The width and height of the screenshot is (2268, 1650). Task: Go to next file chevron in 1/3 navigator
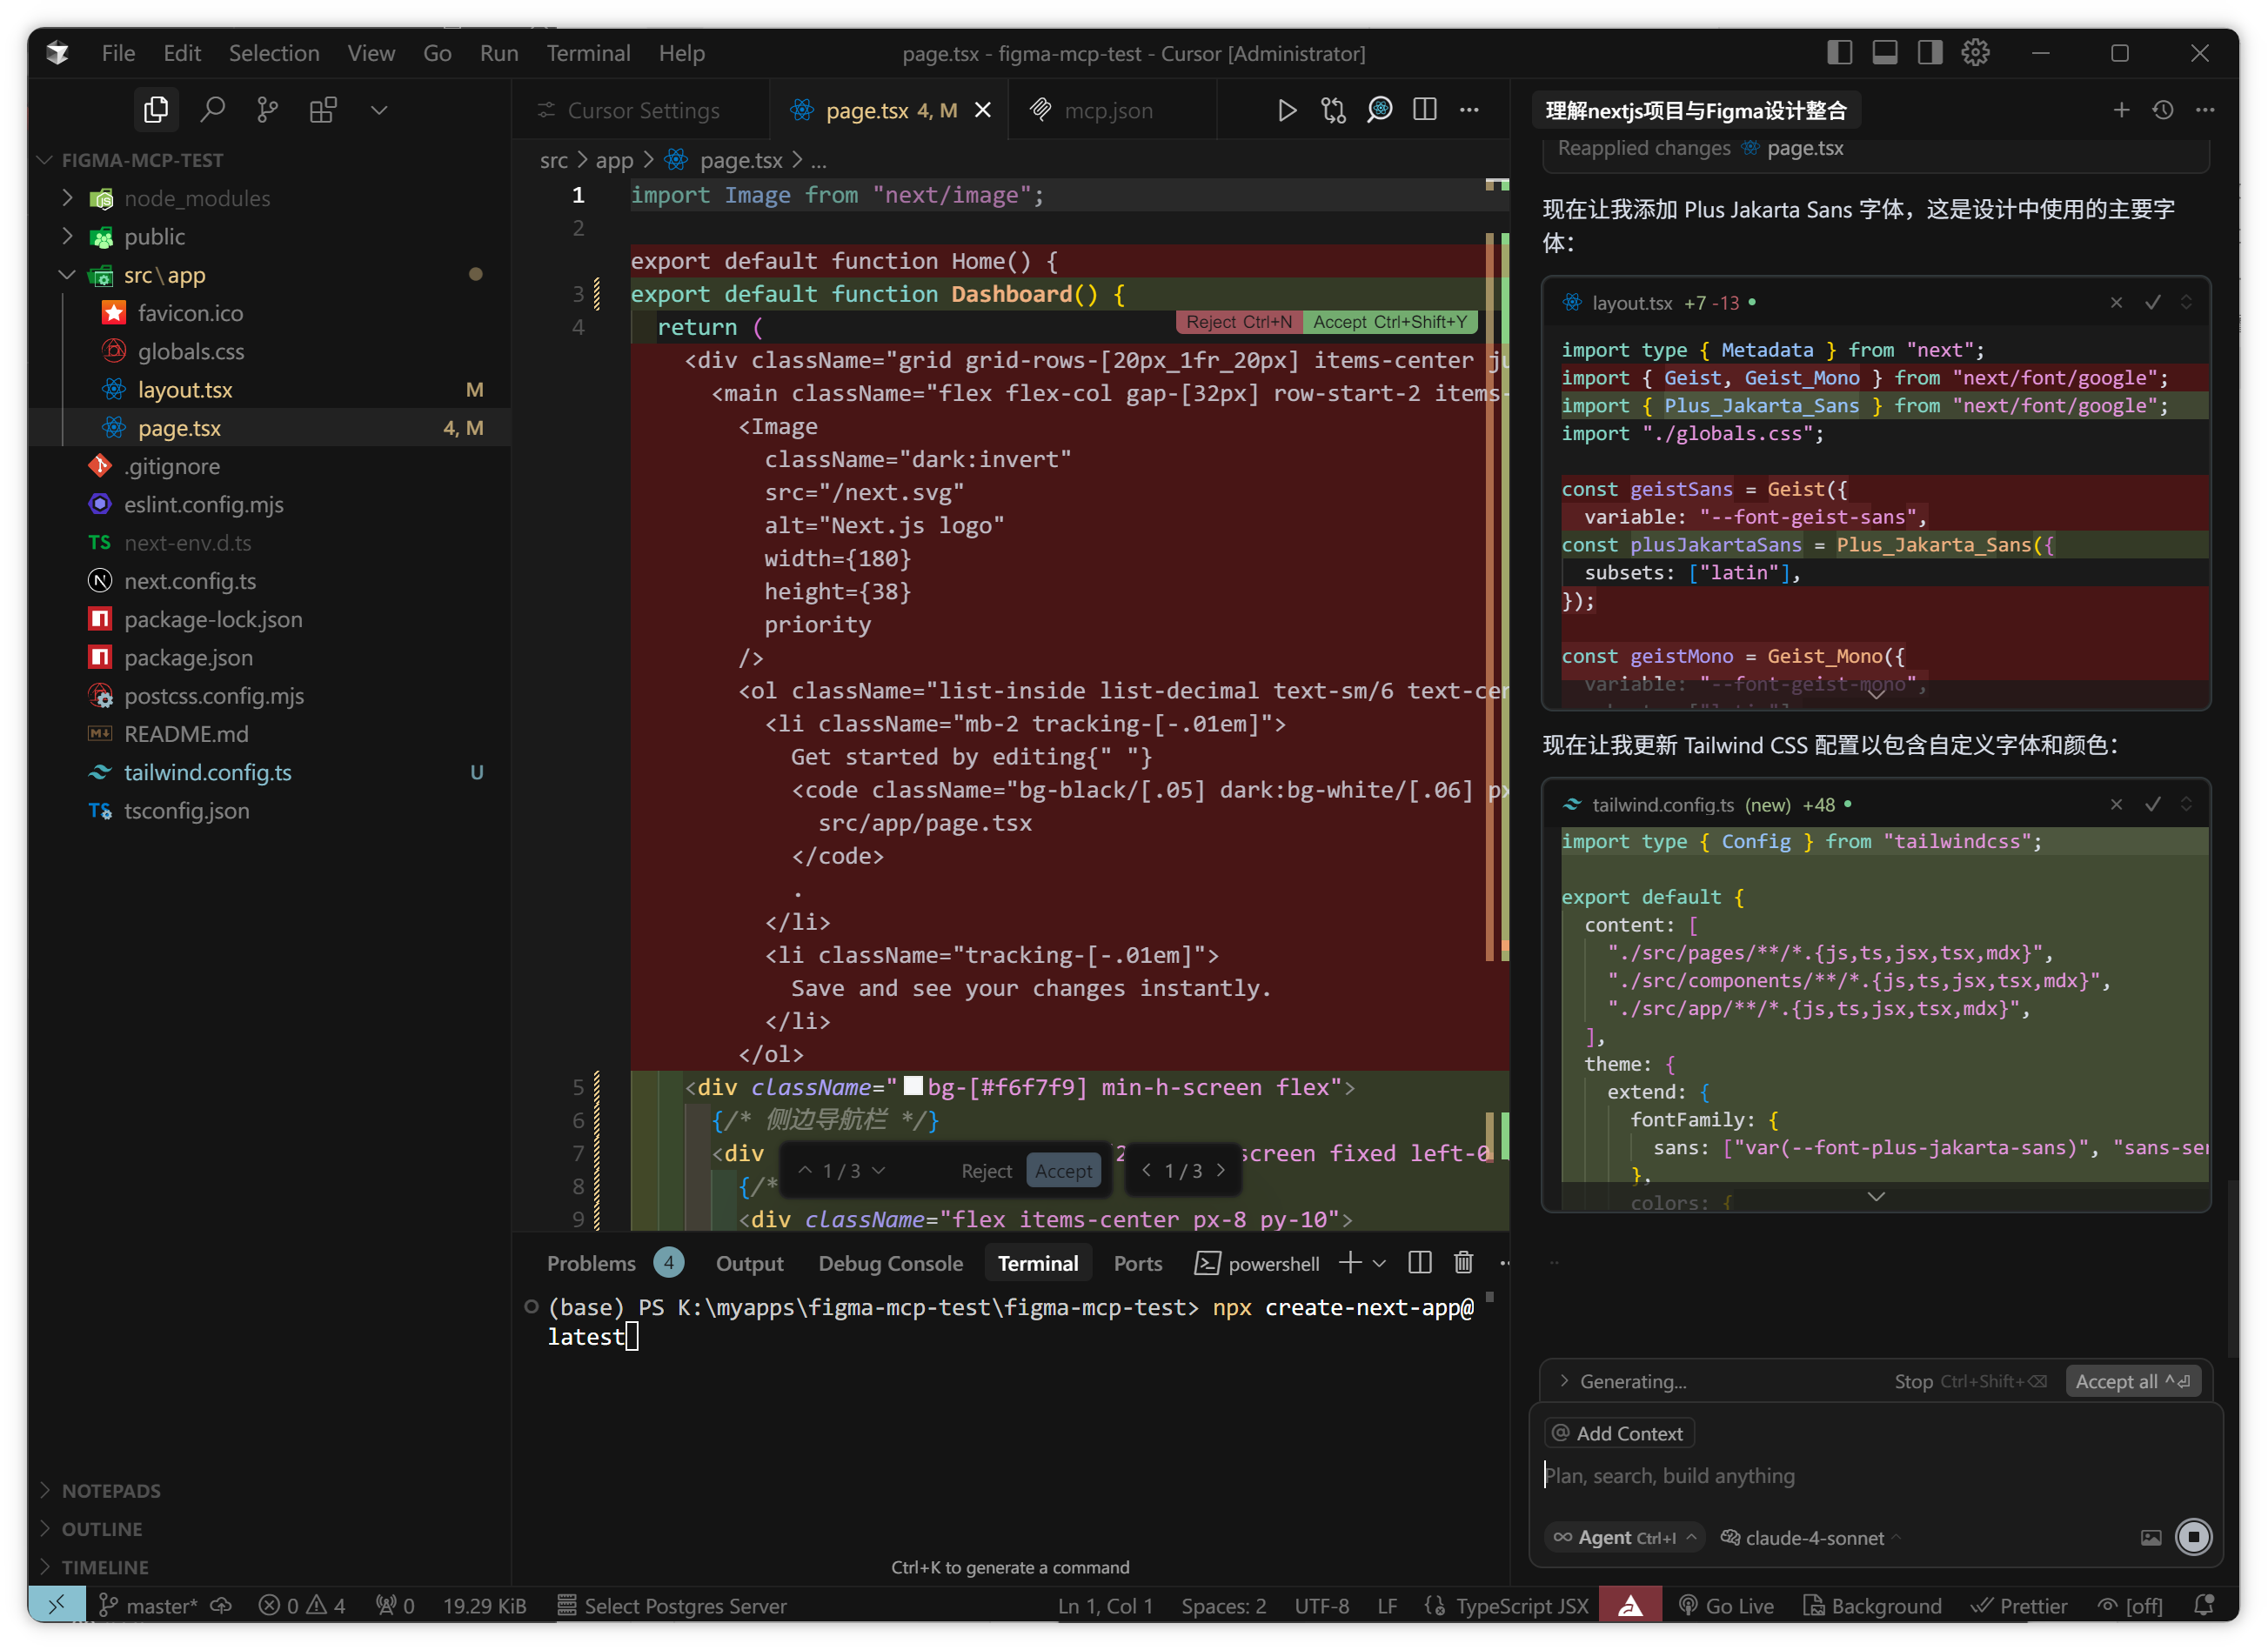coord(1221,1171)
